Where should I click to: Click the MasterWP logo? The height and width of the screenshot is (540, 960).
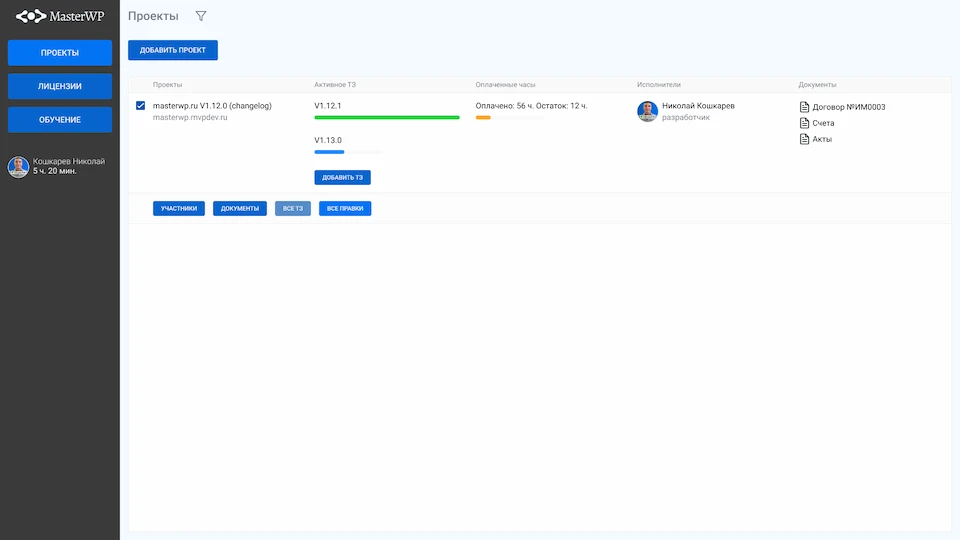click(x=60, y=16)
